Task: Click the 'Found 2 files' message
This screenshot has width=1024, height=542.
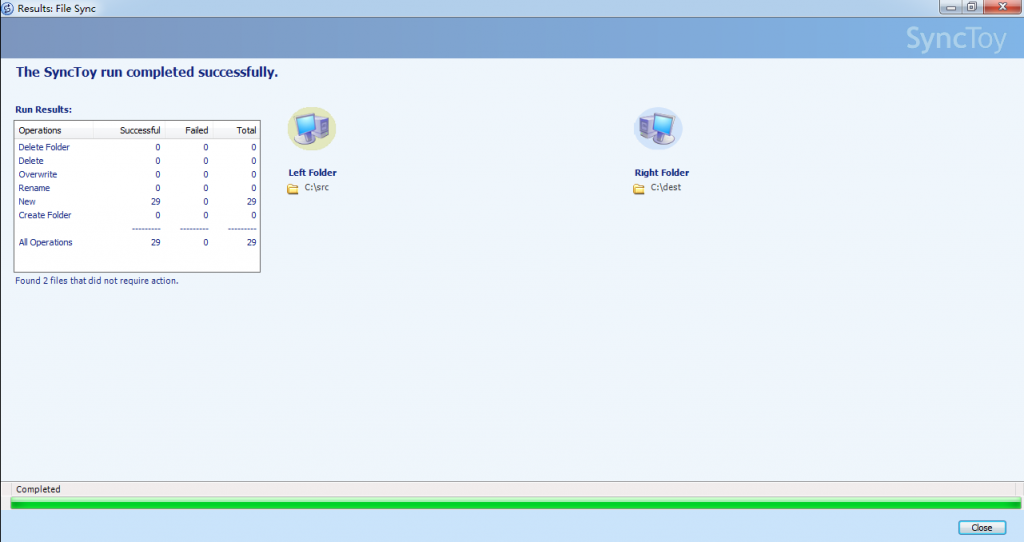Action: click(x=97, y=281)
